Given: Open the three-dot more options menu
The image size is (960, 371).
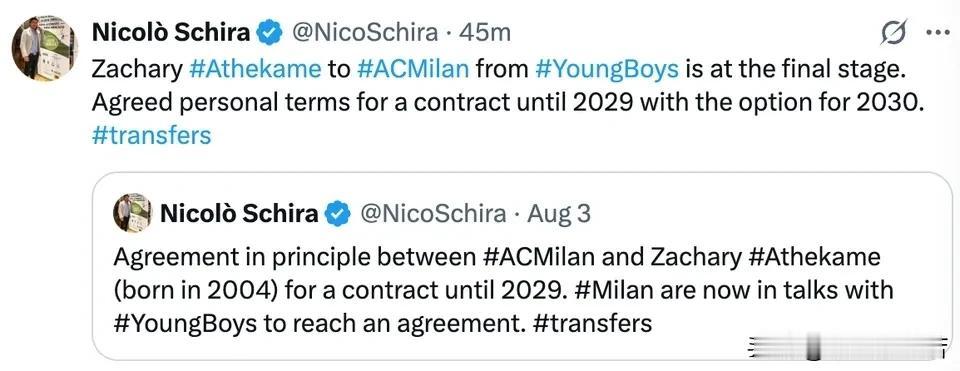Looking at the screenshot, I should (x=938, y=33).
